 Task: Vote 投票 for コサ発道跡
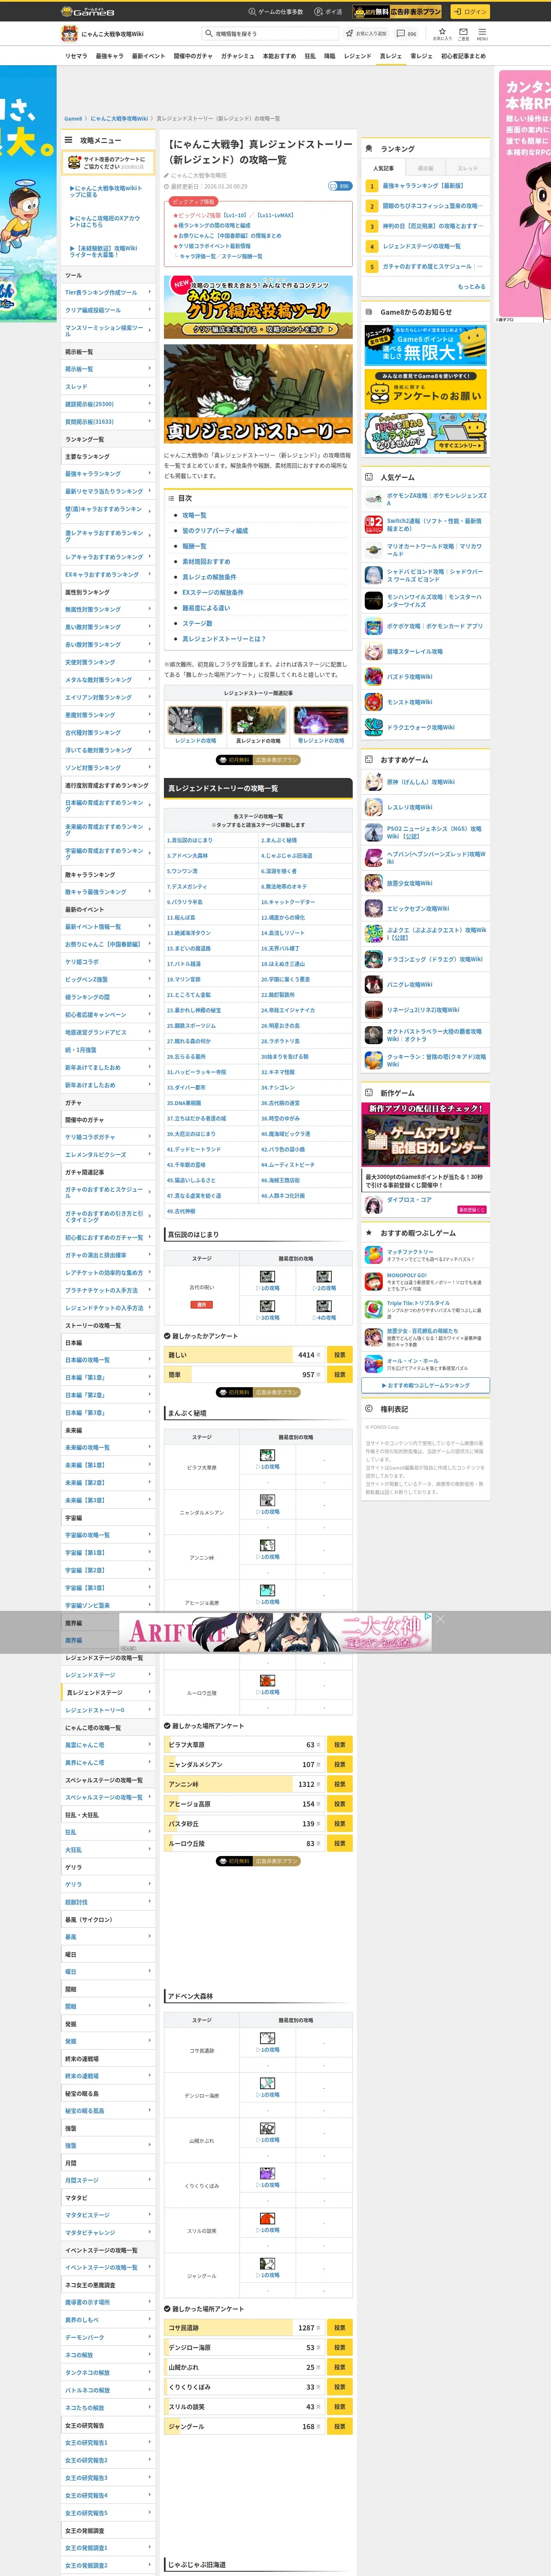[x=340, y=2328]
